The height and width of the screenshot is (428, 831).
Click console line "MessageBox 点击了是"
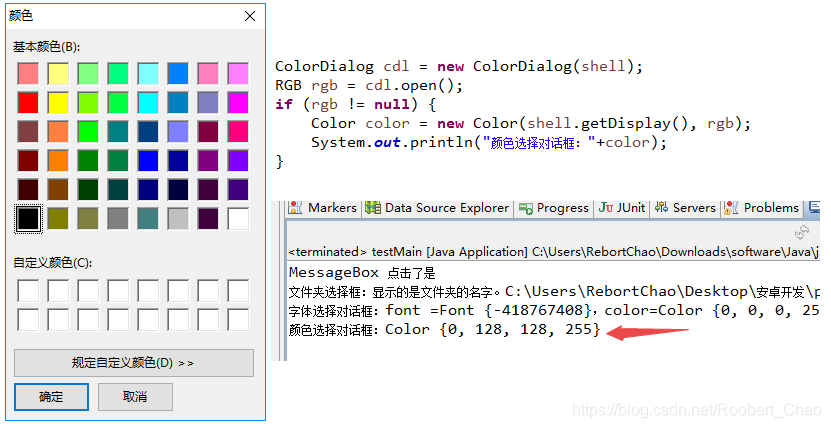pyautogui.click(x=362, y=273)
